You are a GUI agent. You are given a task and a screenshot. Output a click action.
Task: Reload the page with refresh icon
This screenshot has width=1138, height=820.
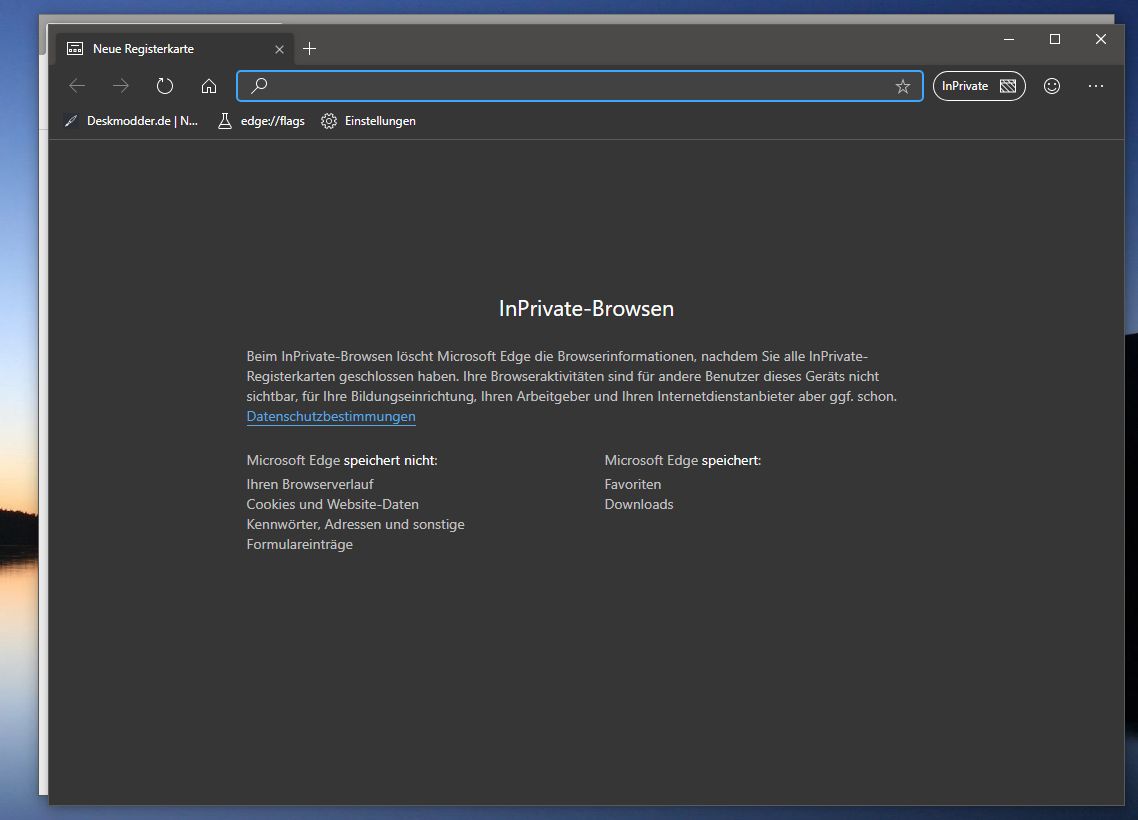pos(165,86)
